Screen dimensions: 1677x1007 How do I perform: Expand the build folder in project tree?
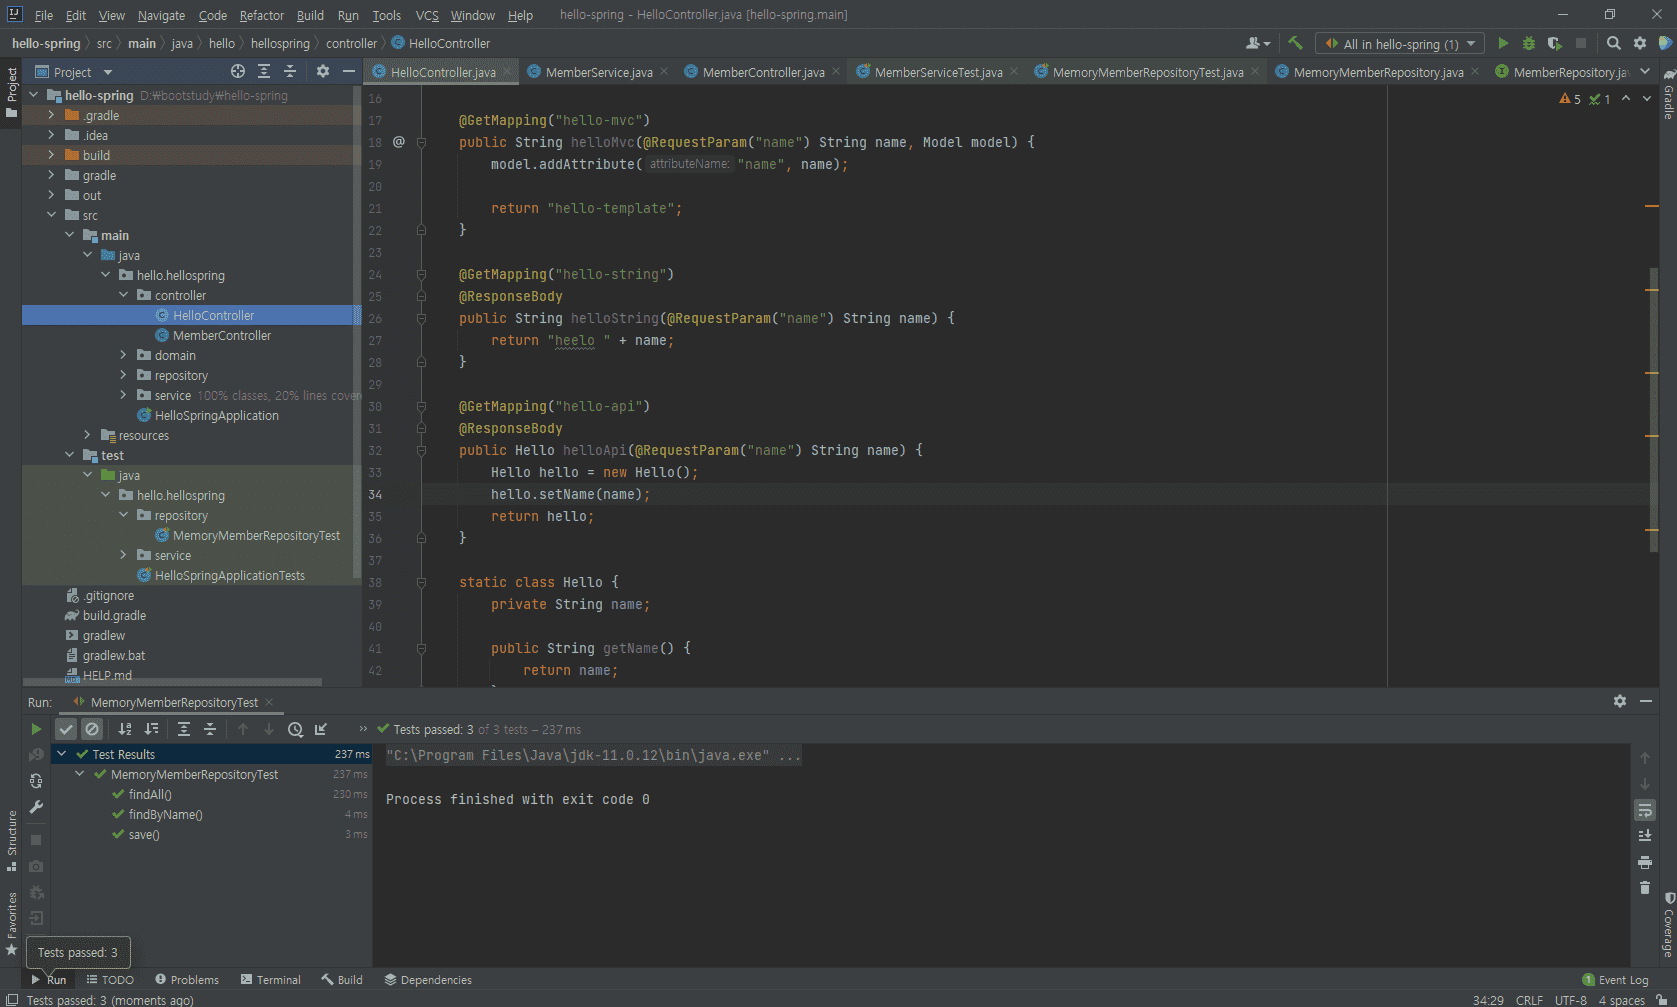coord(51,155)
